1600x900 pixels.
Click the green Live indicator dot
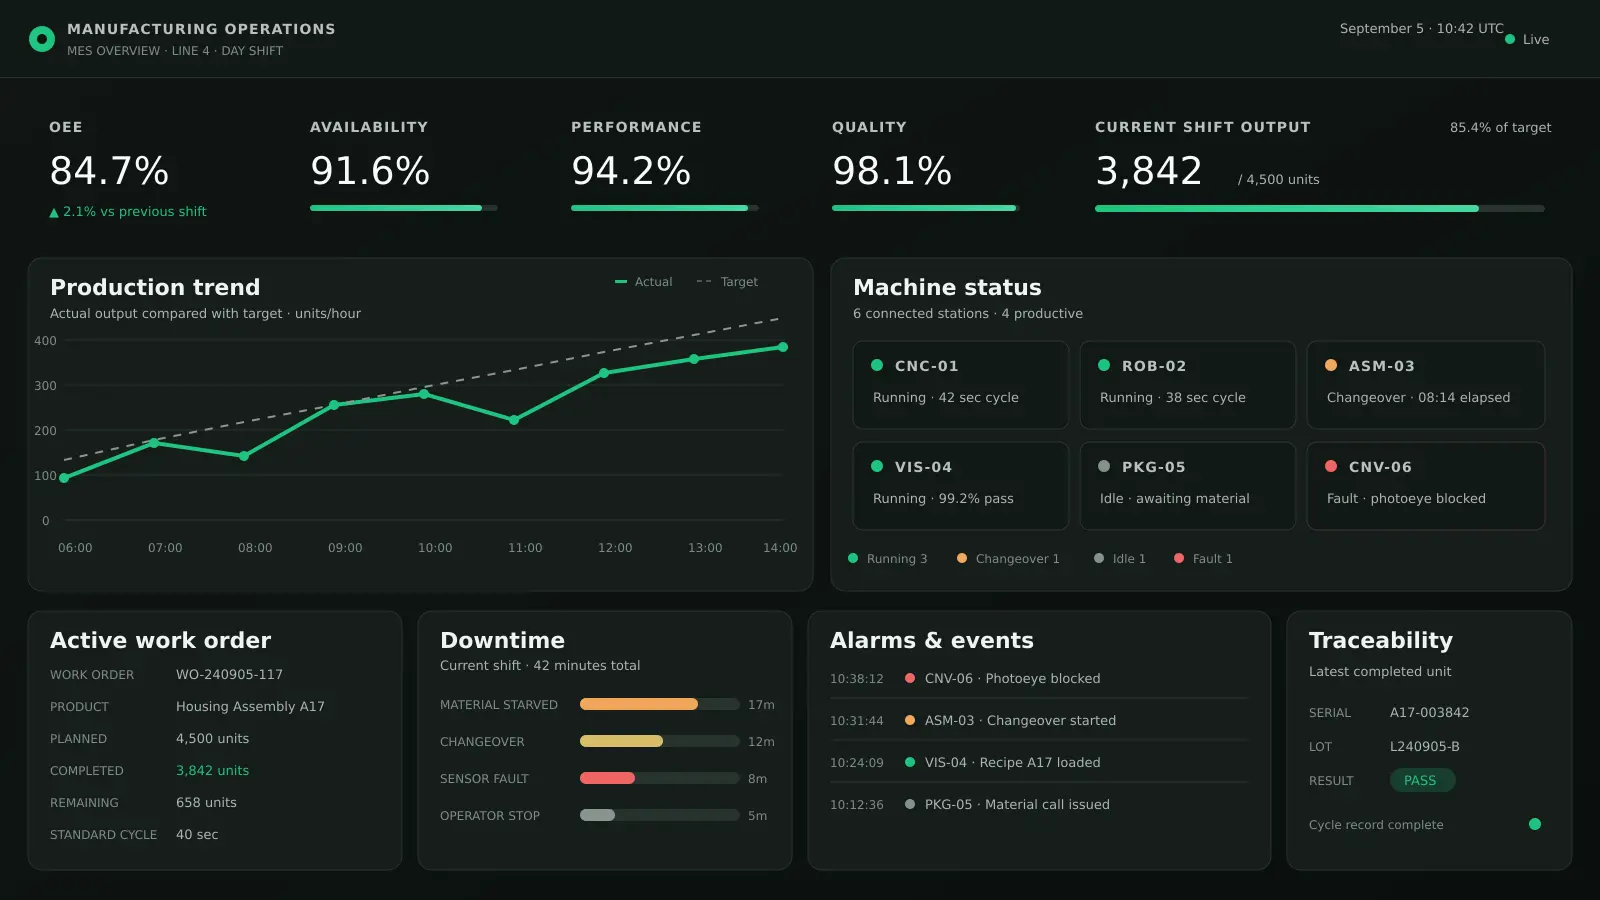coord(1510,39)
